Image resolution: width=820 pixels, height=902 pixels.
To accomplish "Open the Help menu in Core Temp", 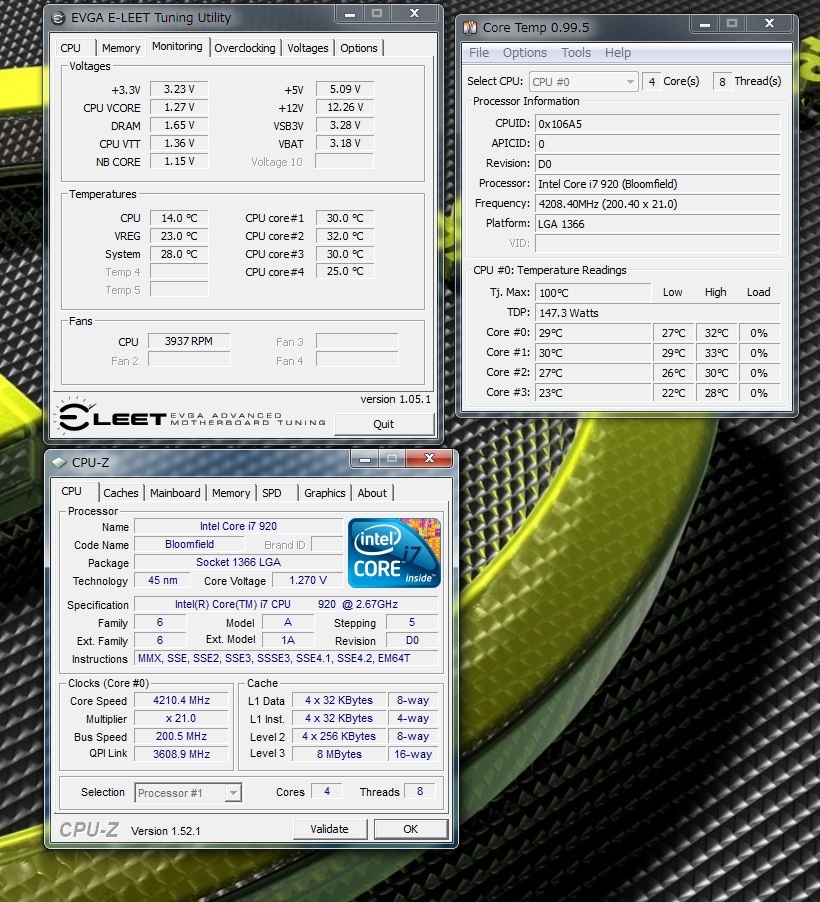I will (x=618, y=53).
